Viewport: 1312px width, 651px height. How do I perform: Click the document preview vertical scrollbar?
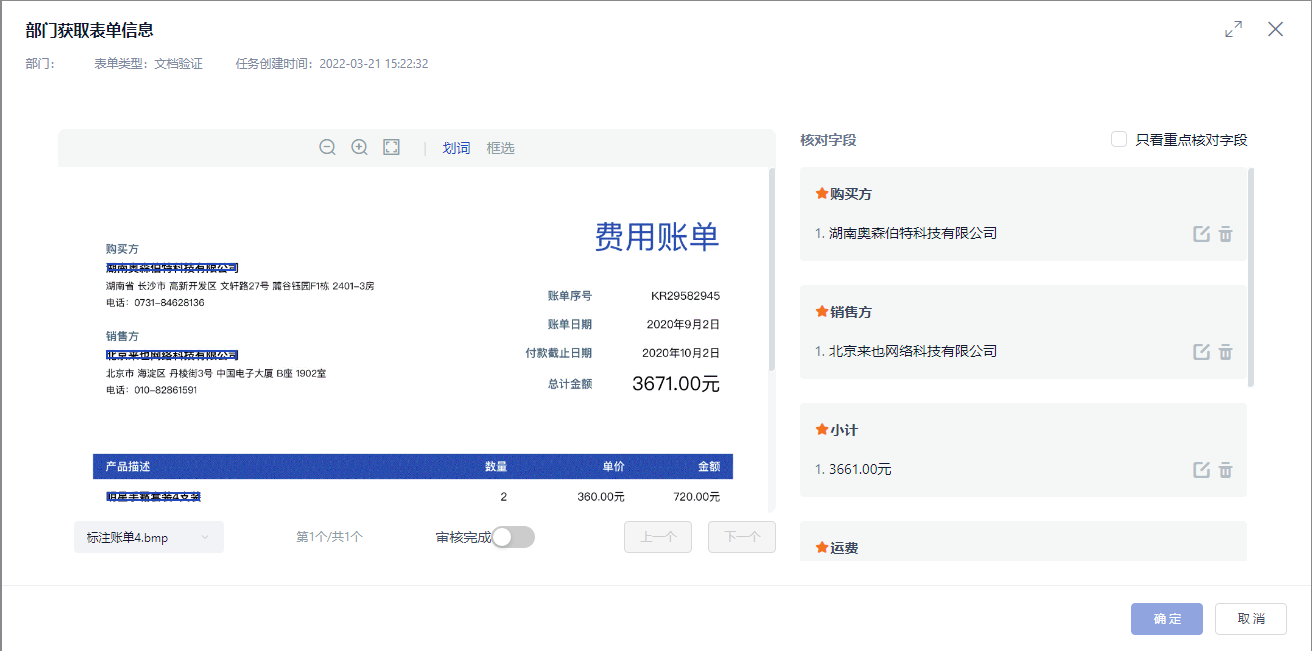pyautogui.click(x=771, y=270)
